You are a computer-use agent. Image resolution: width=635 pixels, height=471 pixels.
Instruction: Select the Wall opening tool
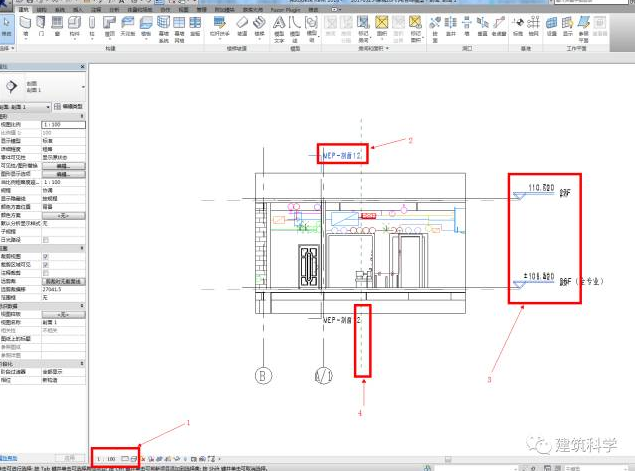pyautogui.click(x=467, y=26)
